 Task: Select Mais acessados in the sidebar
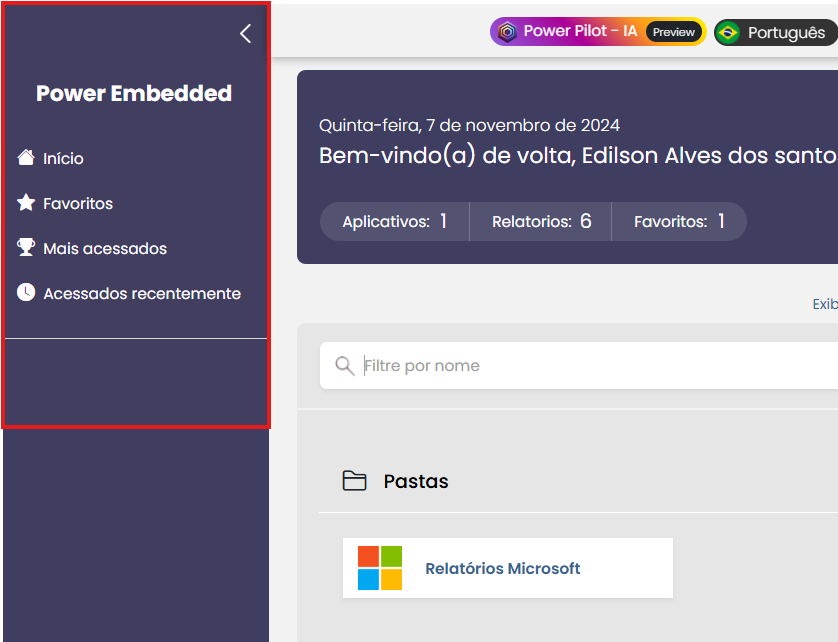[x=105, y=249]
